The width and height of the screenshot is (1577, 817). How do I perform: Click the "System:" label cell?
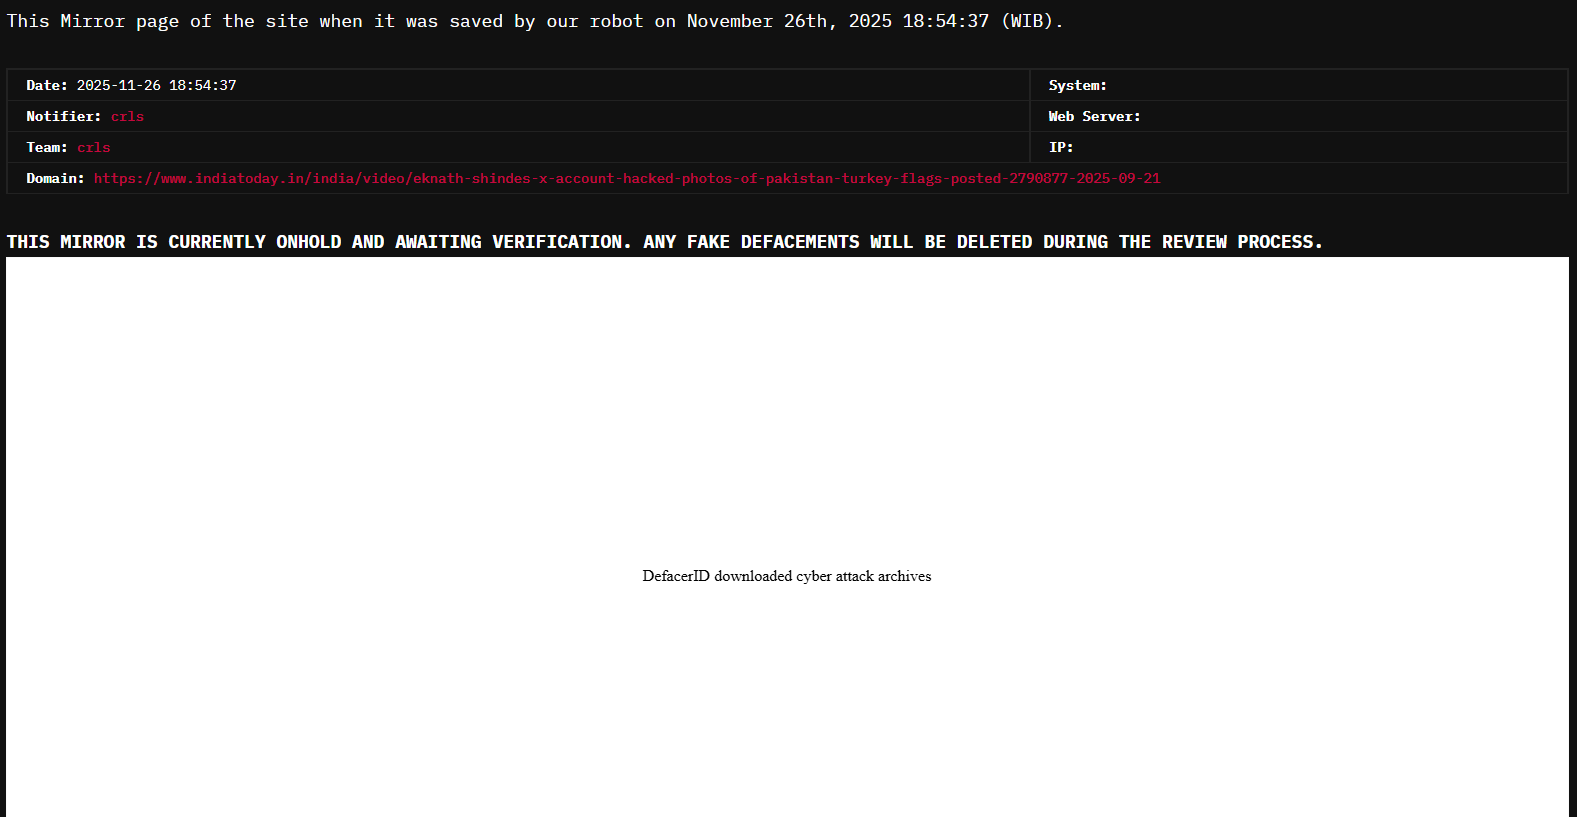[1077, 86]
